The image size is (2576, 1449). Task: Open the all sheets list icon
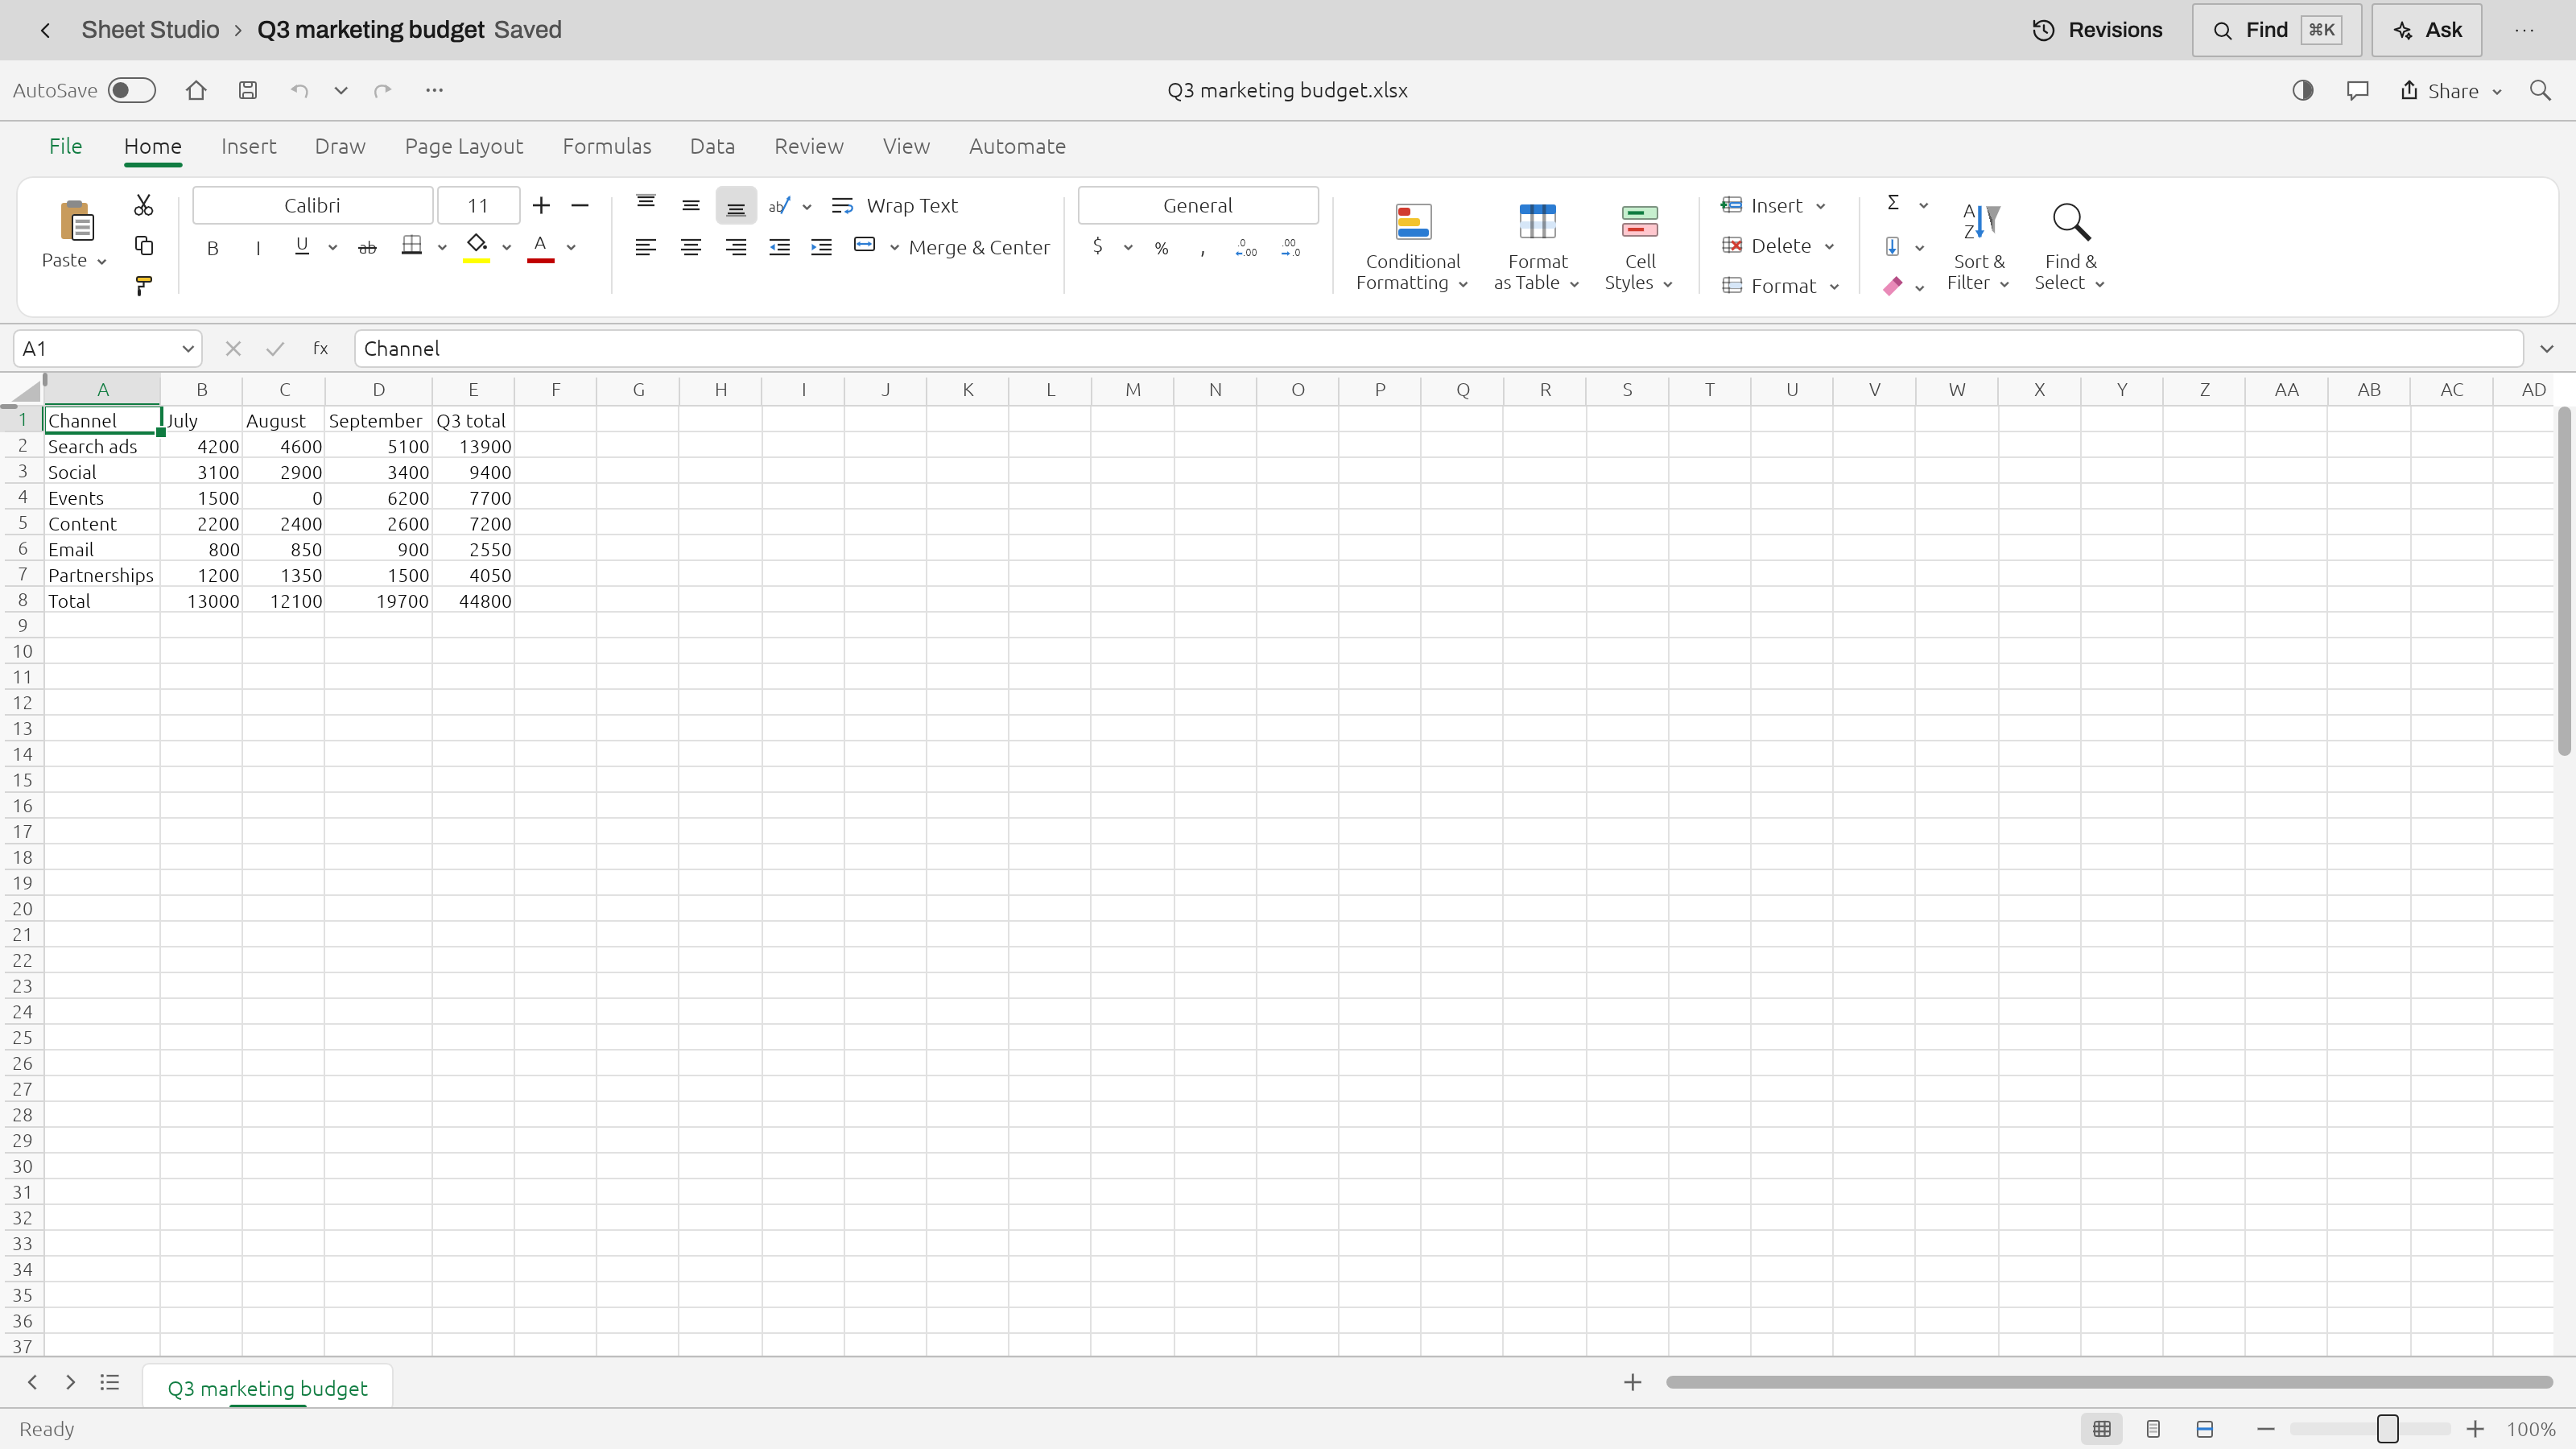click(x=110, y=1382)
